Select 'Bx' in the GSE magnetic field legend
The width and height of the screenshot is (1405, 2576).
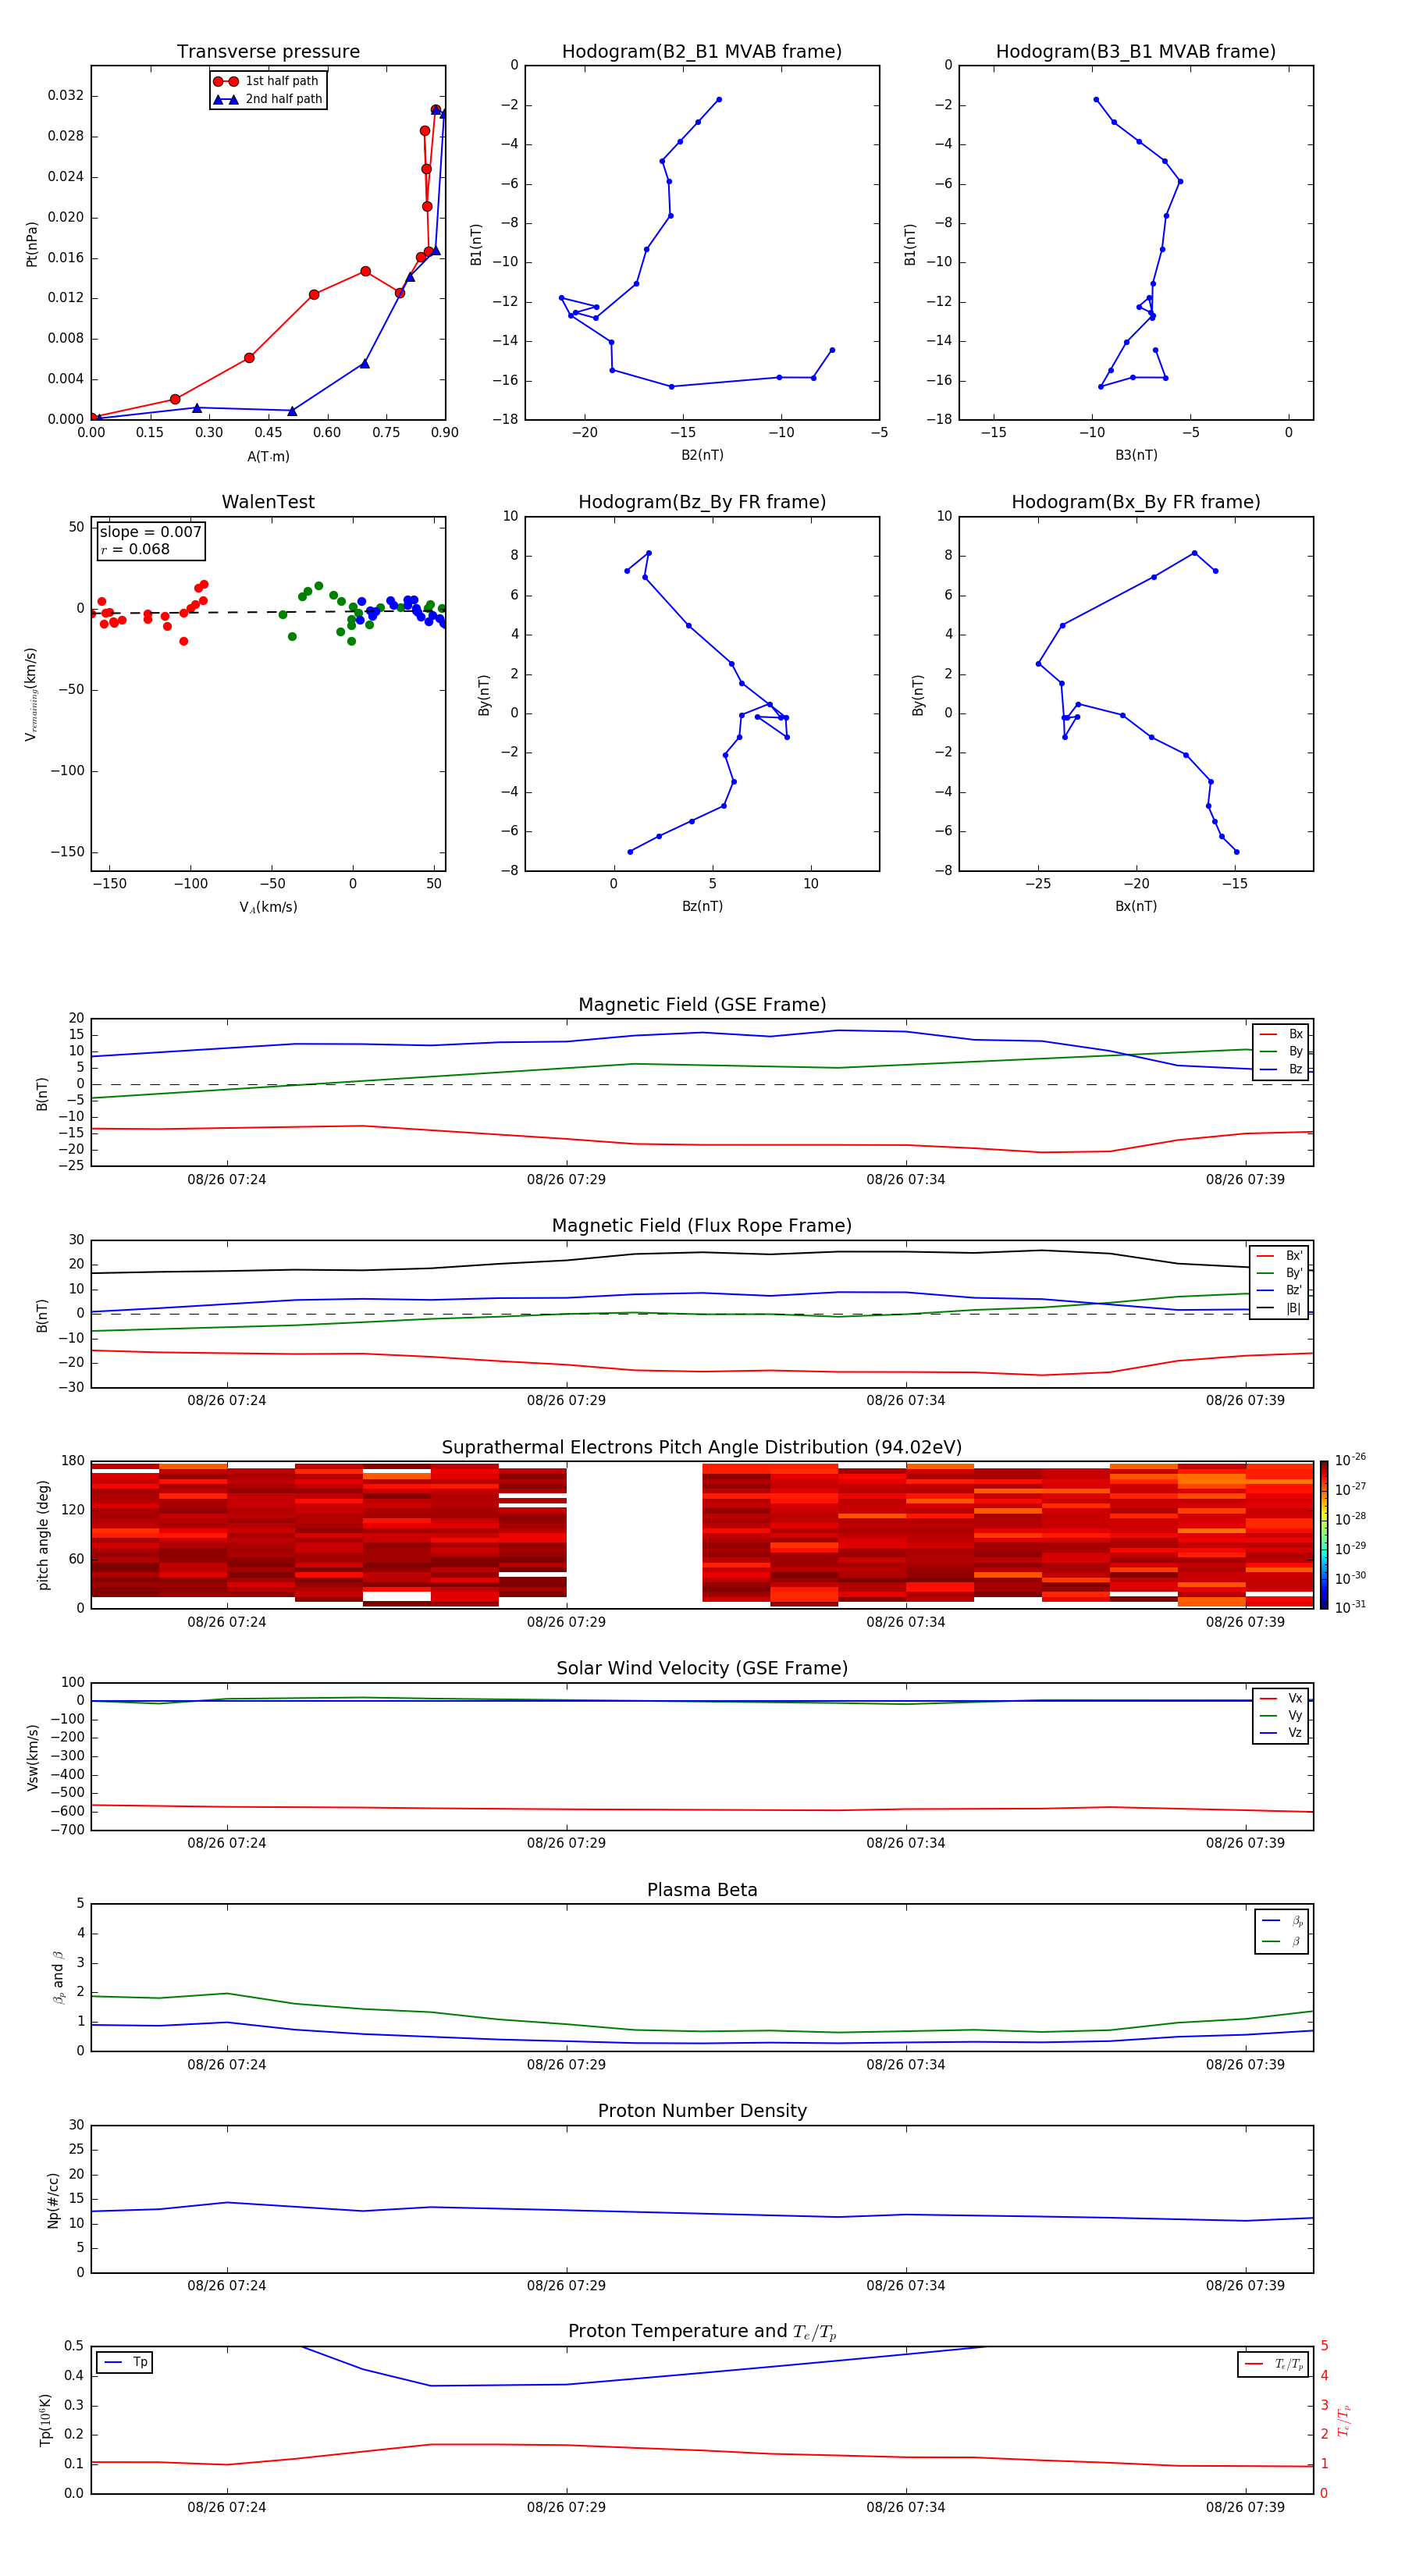1281,1034
